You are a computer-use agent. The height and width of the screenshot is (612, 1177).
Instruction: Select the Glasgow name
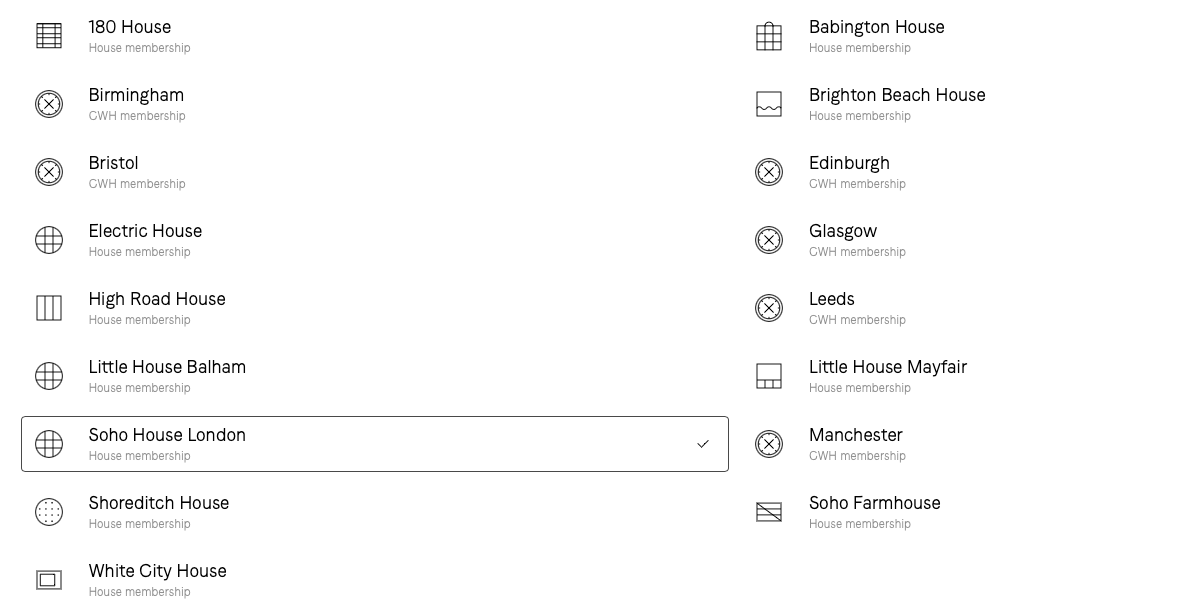(843, 231)
